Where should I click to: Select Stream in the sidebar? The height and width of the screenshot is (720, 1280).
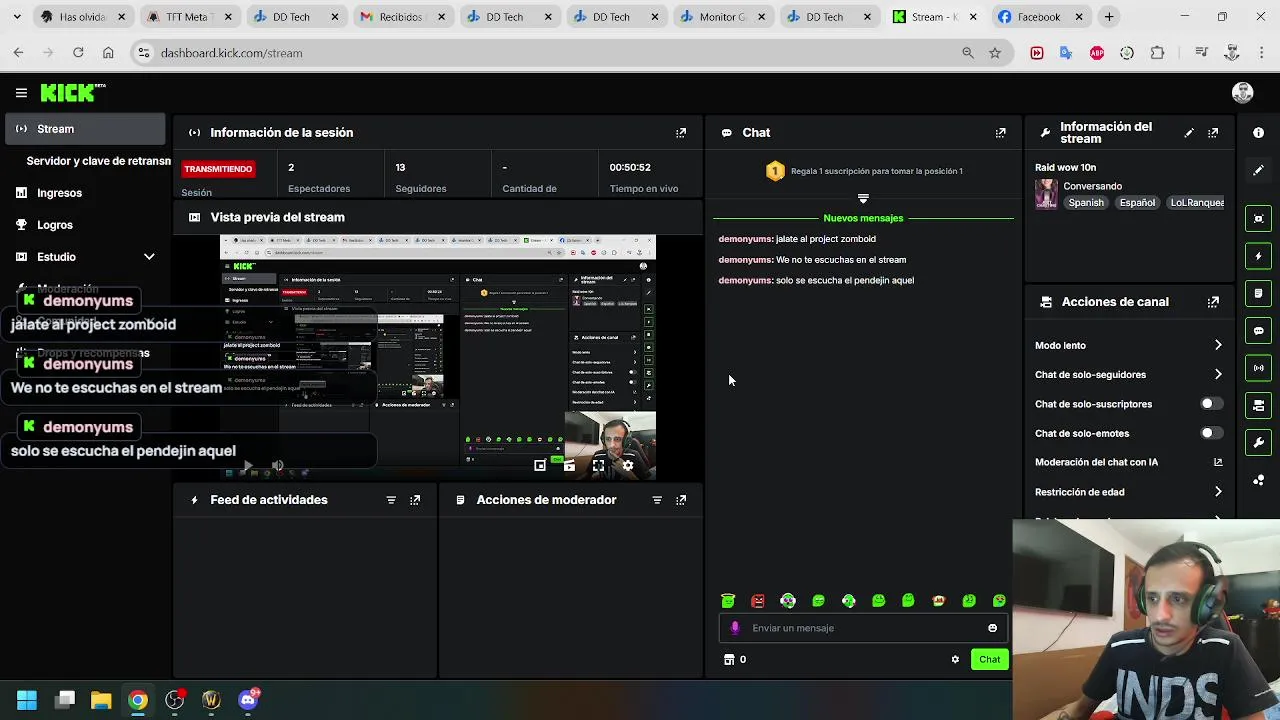pos(85,129)
